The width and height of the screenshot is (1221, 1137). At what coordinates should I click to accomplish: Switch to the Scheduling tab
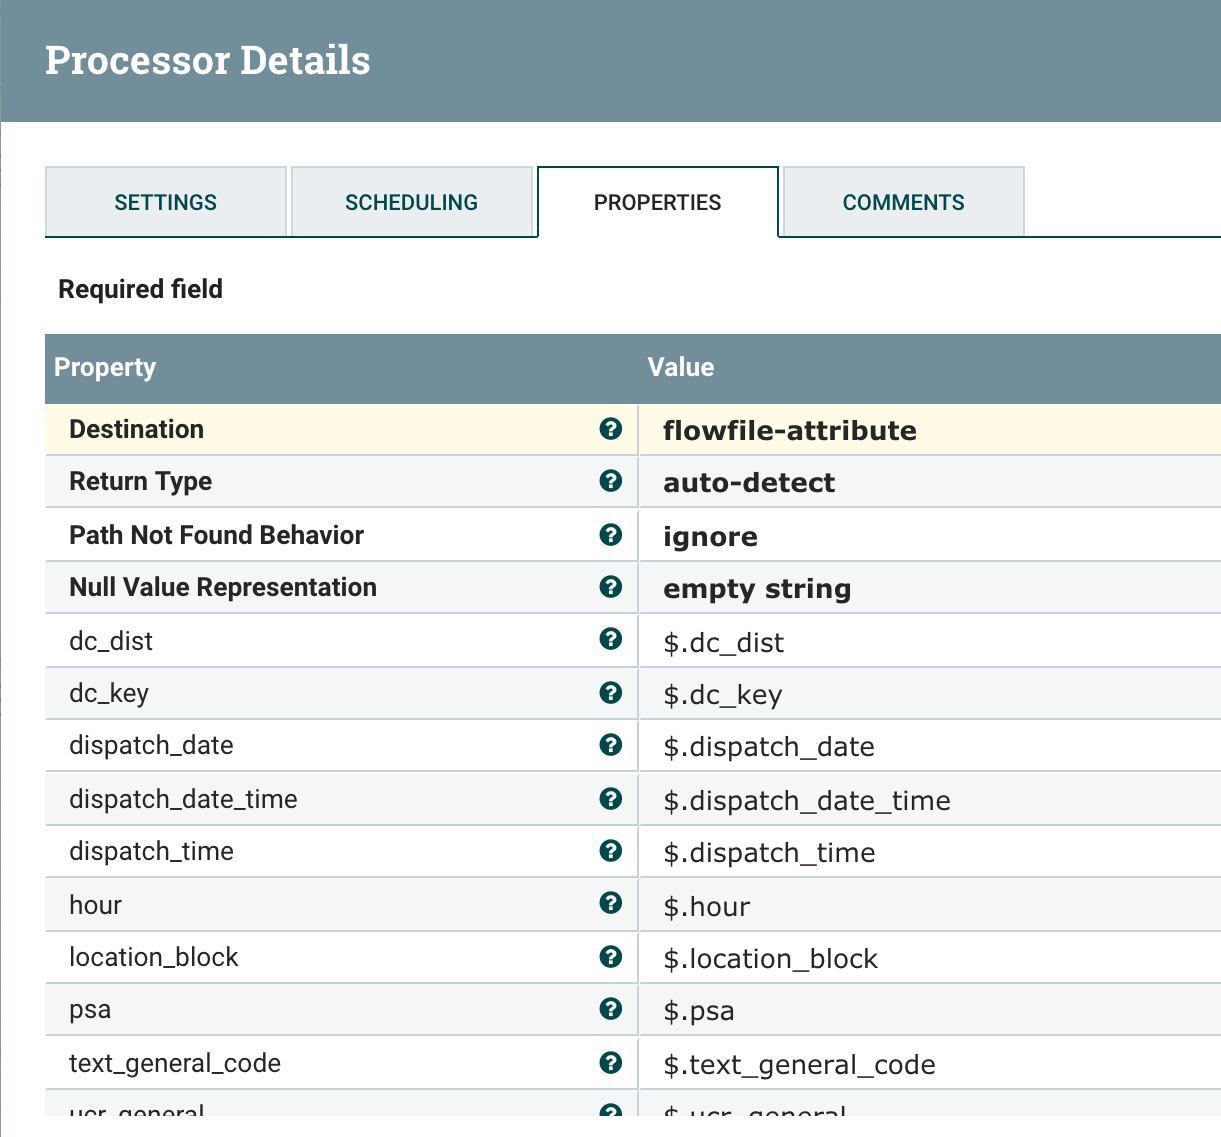pyautogui.click(x=412, y=201)
